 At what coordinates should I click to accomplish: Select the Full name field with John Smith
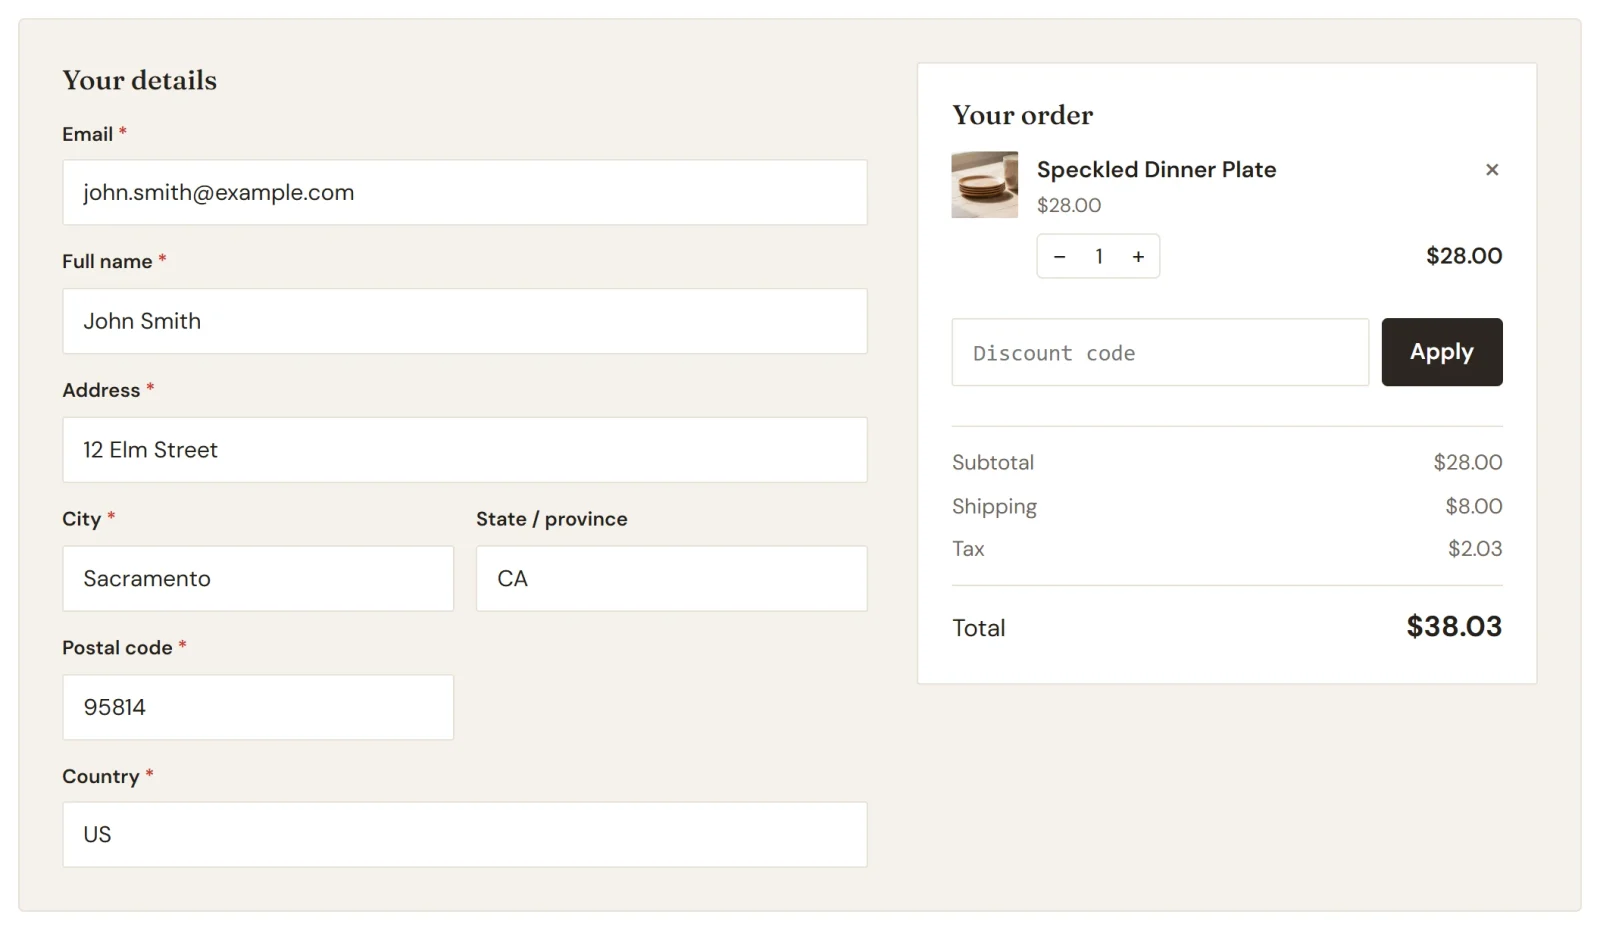[465, 321]
